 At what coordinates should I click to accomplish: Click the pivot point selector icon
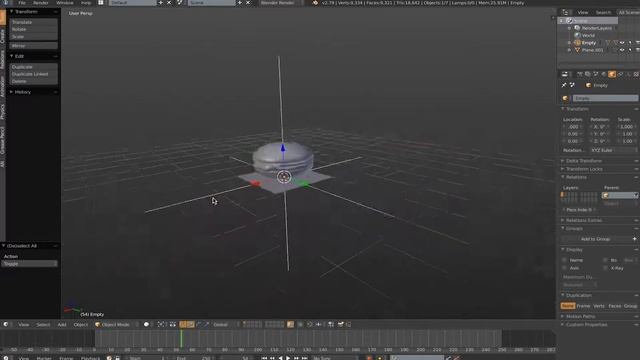click(x=161, y=324)
